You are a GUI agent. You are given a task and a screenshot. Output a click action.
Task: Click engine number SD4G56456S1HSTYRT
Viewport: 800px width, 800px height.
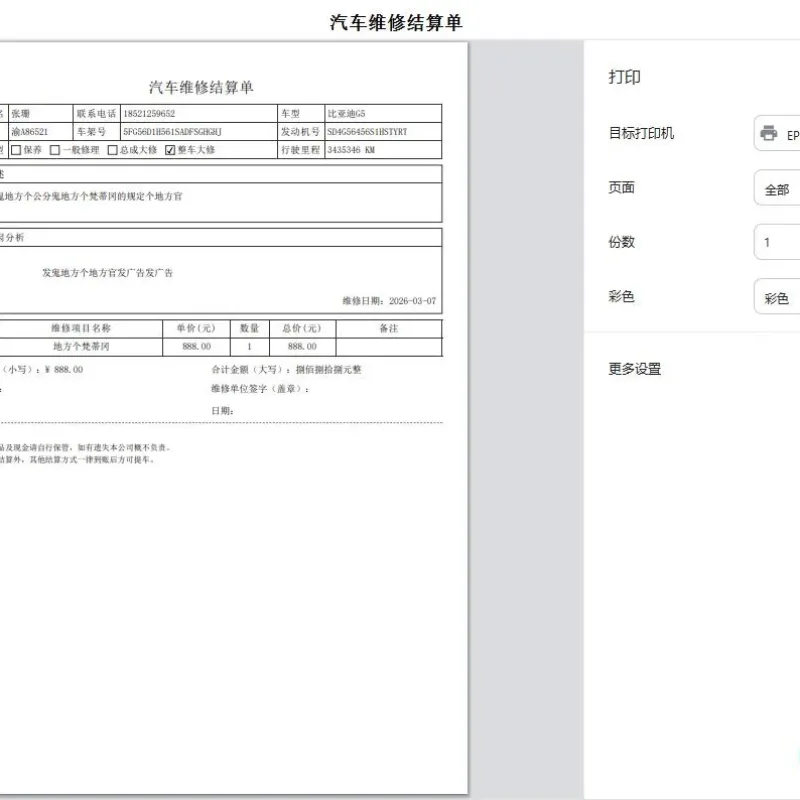pyautogui.click(x=367, y=132)
